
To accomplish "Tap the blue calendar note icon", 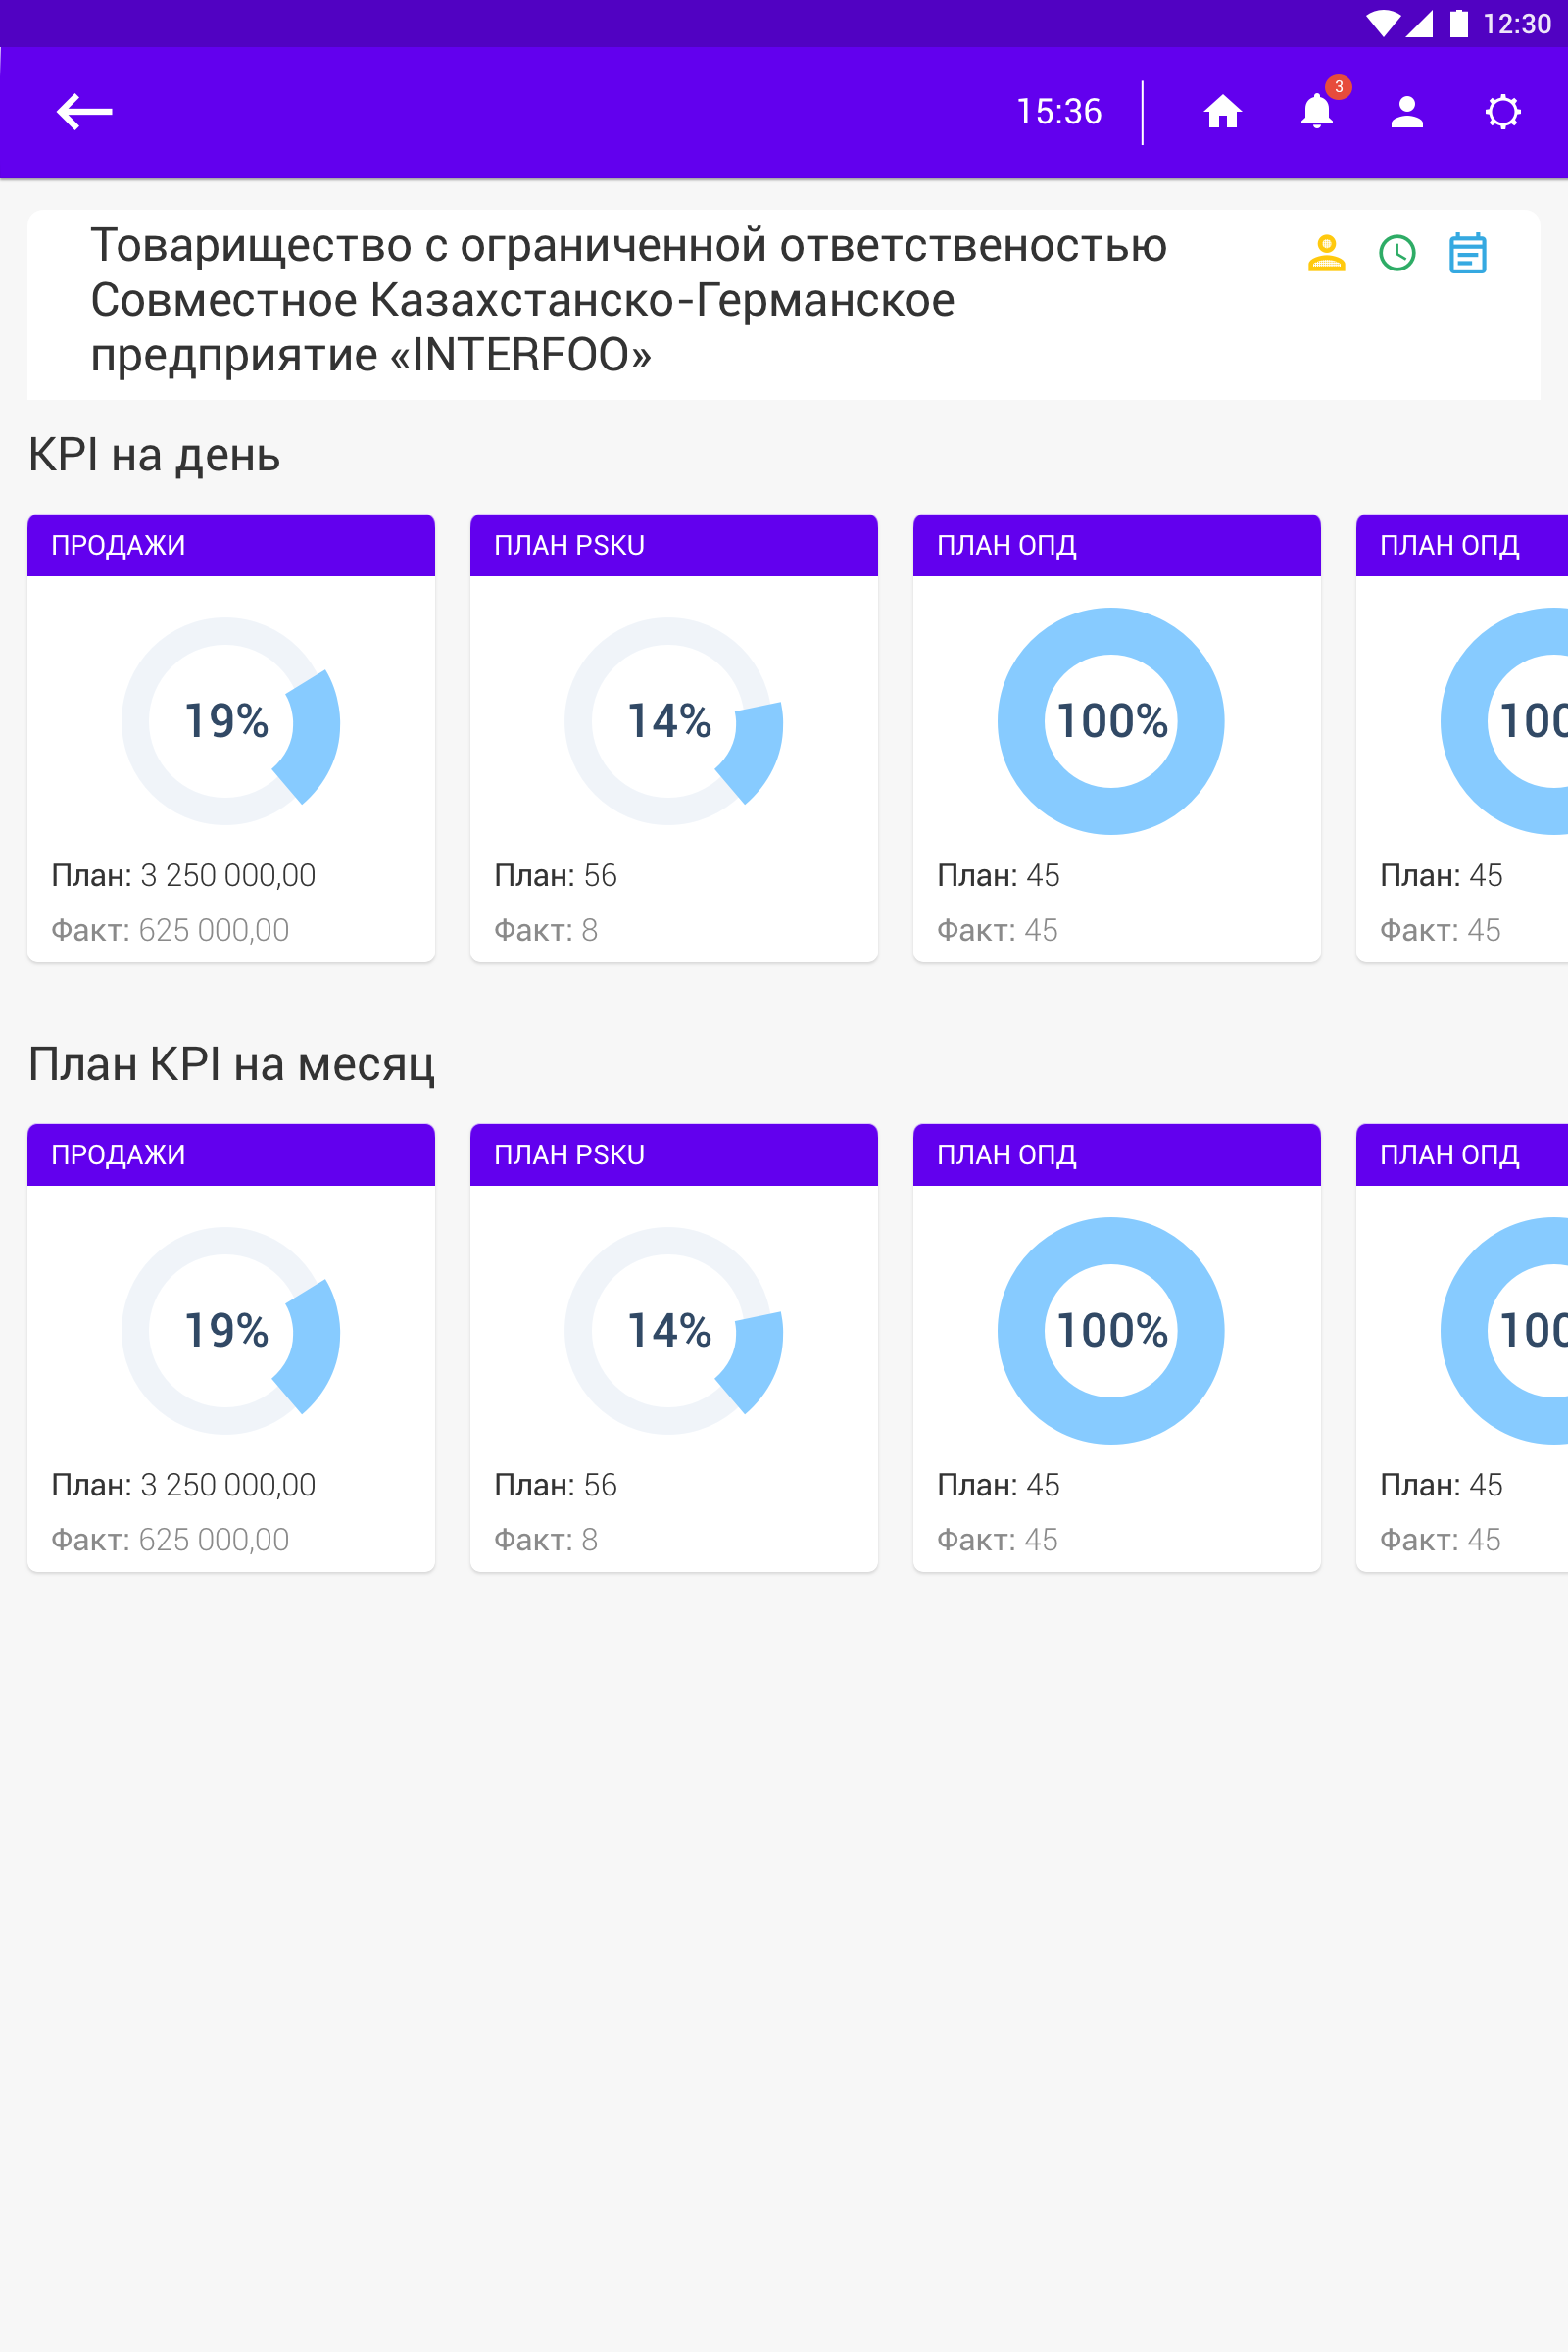I will click(x=1467, y=254).
